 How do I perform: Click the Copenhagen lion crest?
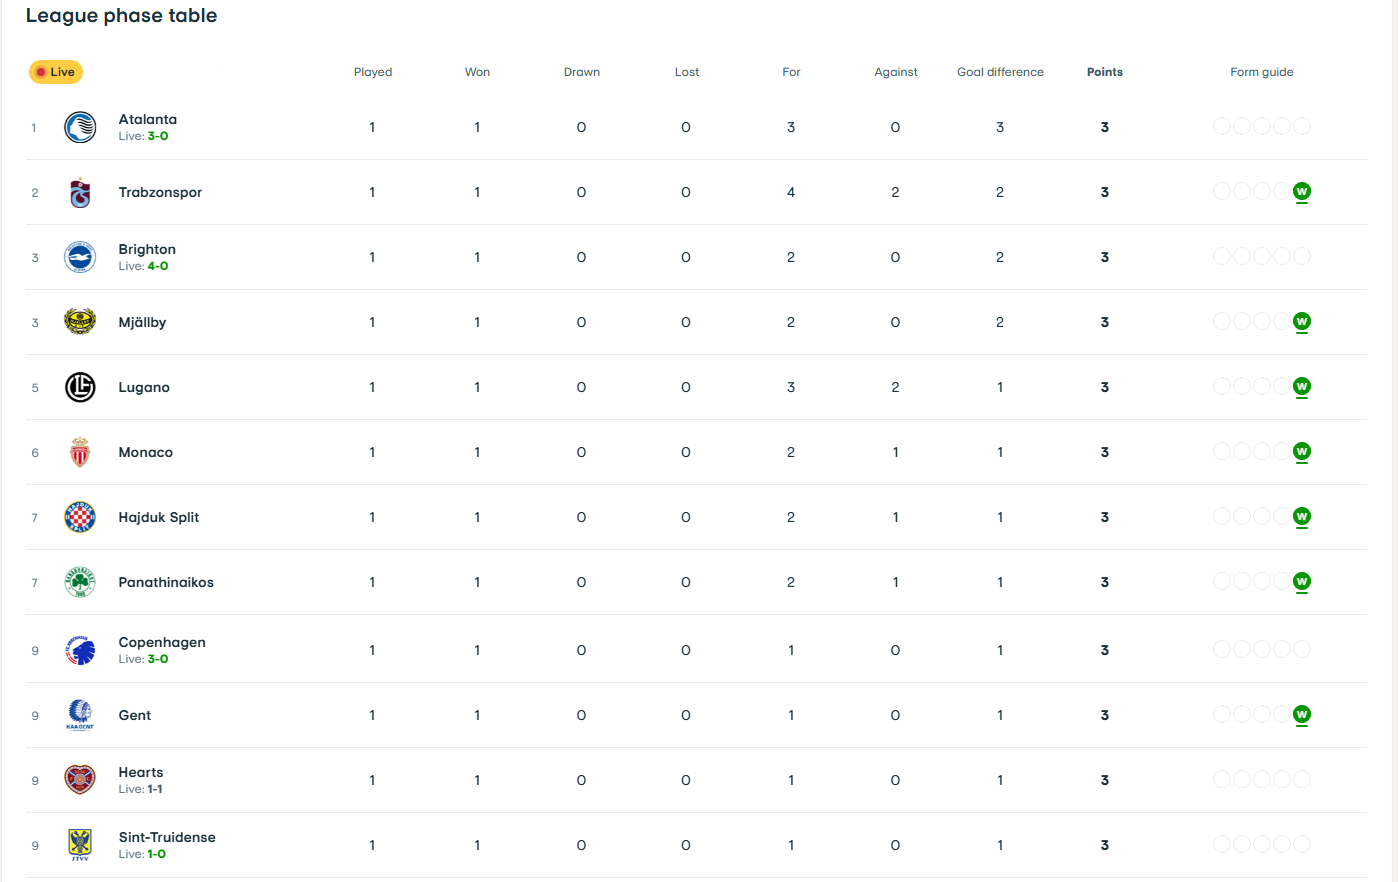click(x=80, y=650)
